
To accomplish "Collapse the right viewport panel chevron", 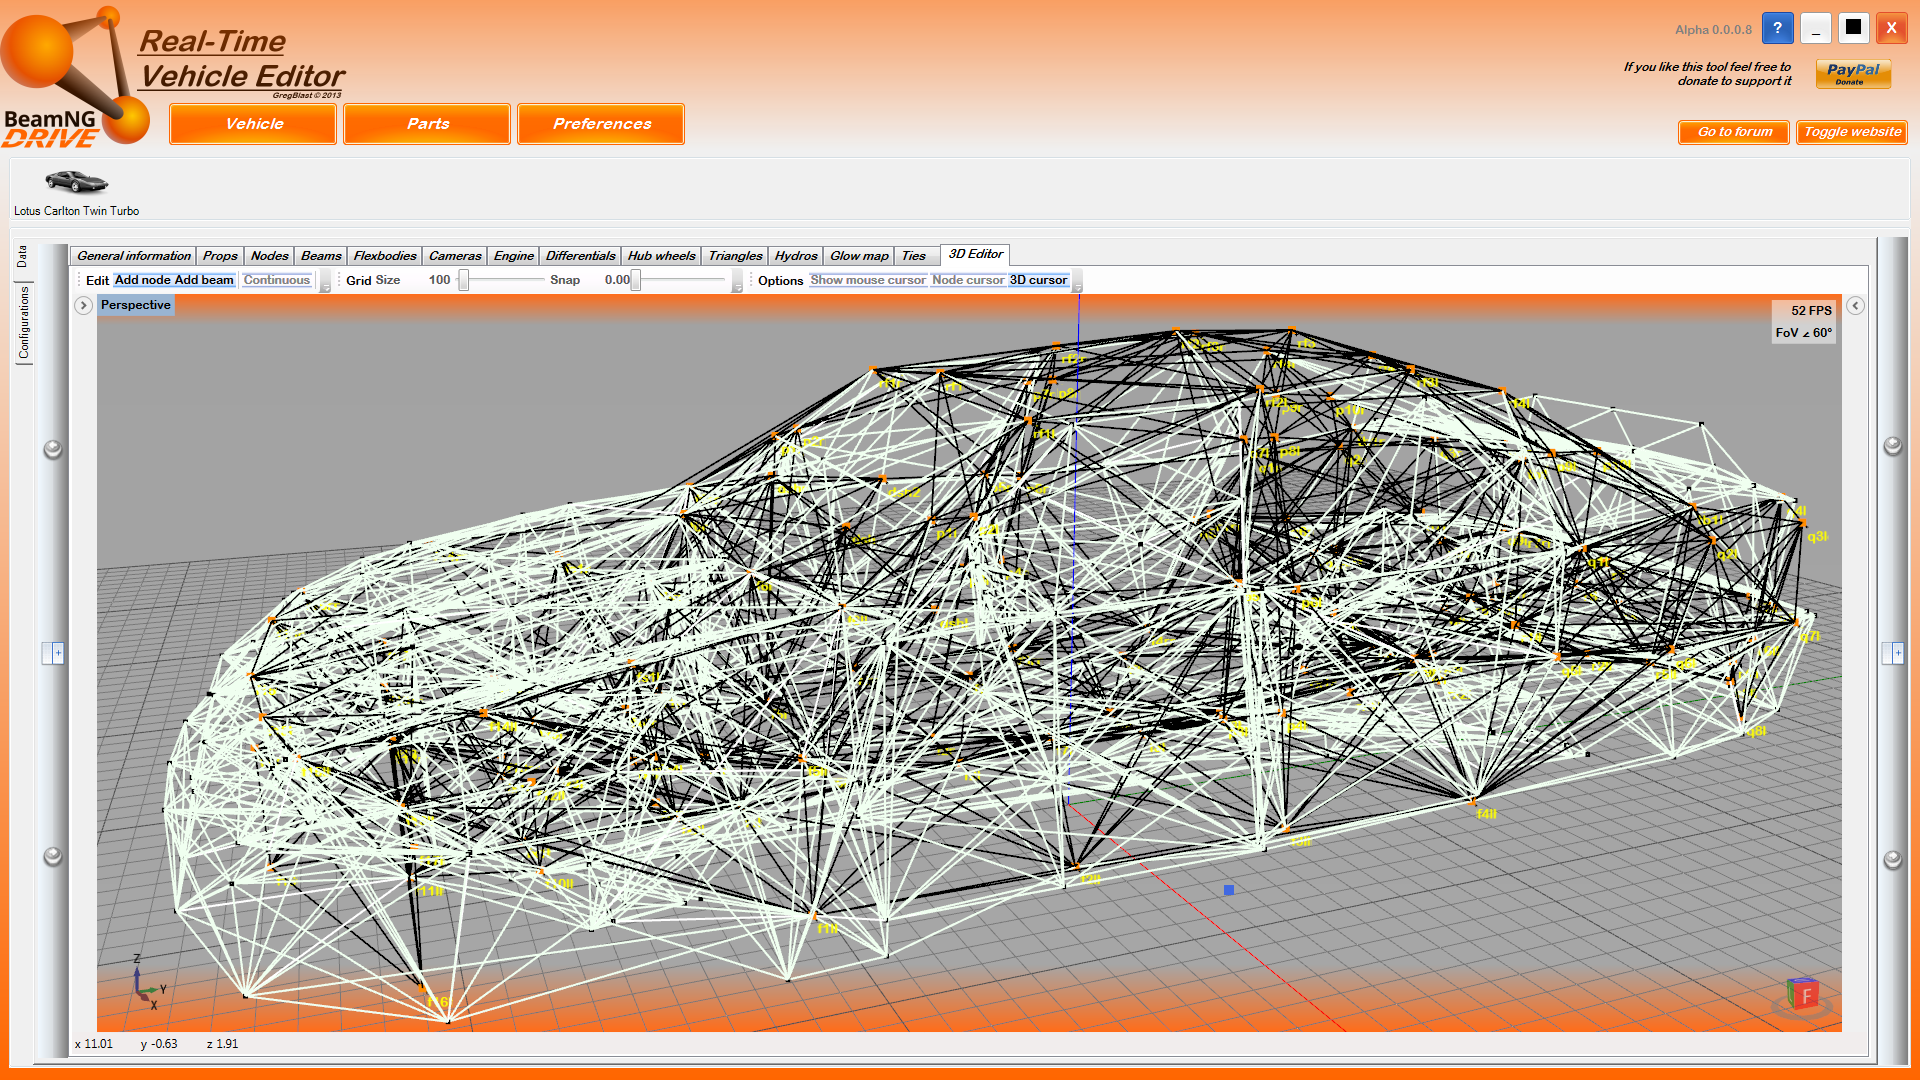I will 1855,306.
